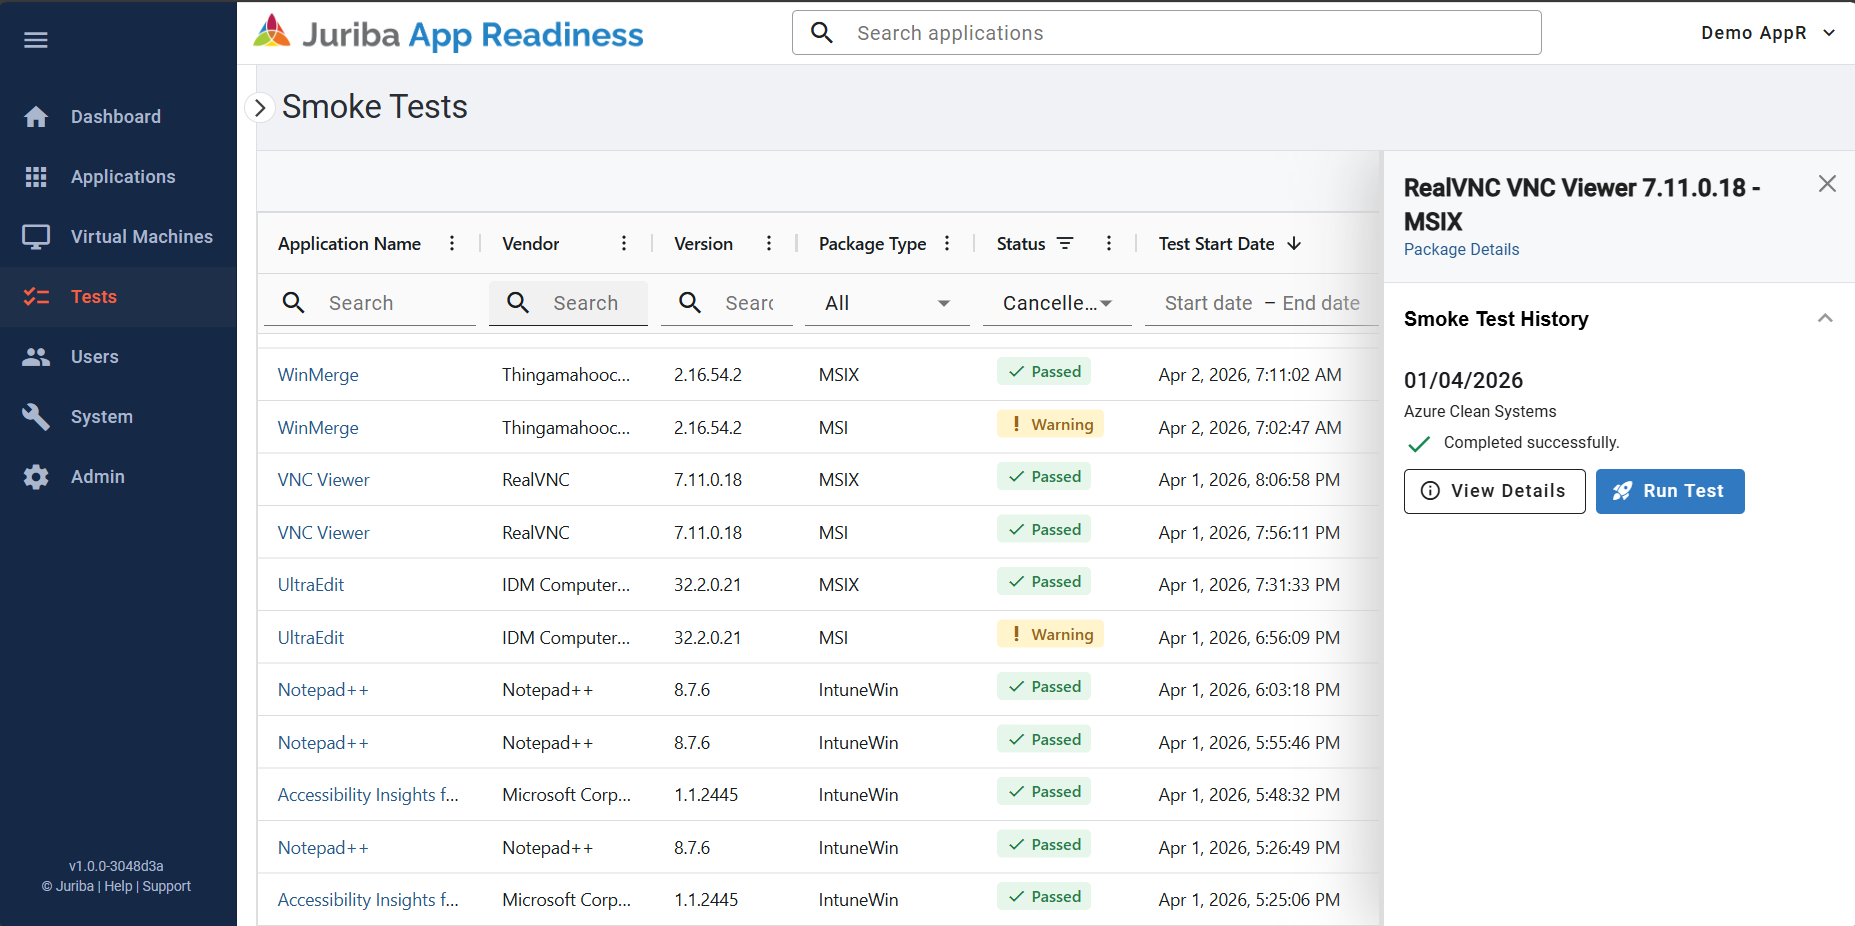Click the Status column header
The image size is (1855, 926).
coord(1021,244)
